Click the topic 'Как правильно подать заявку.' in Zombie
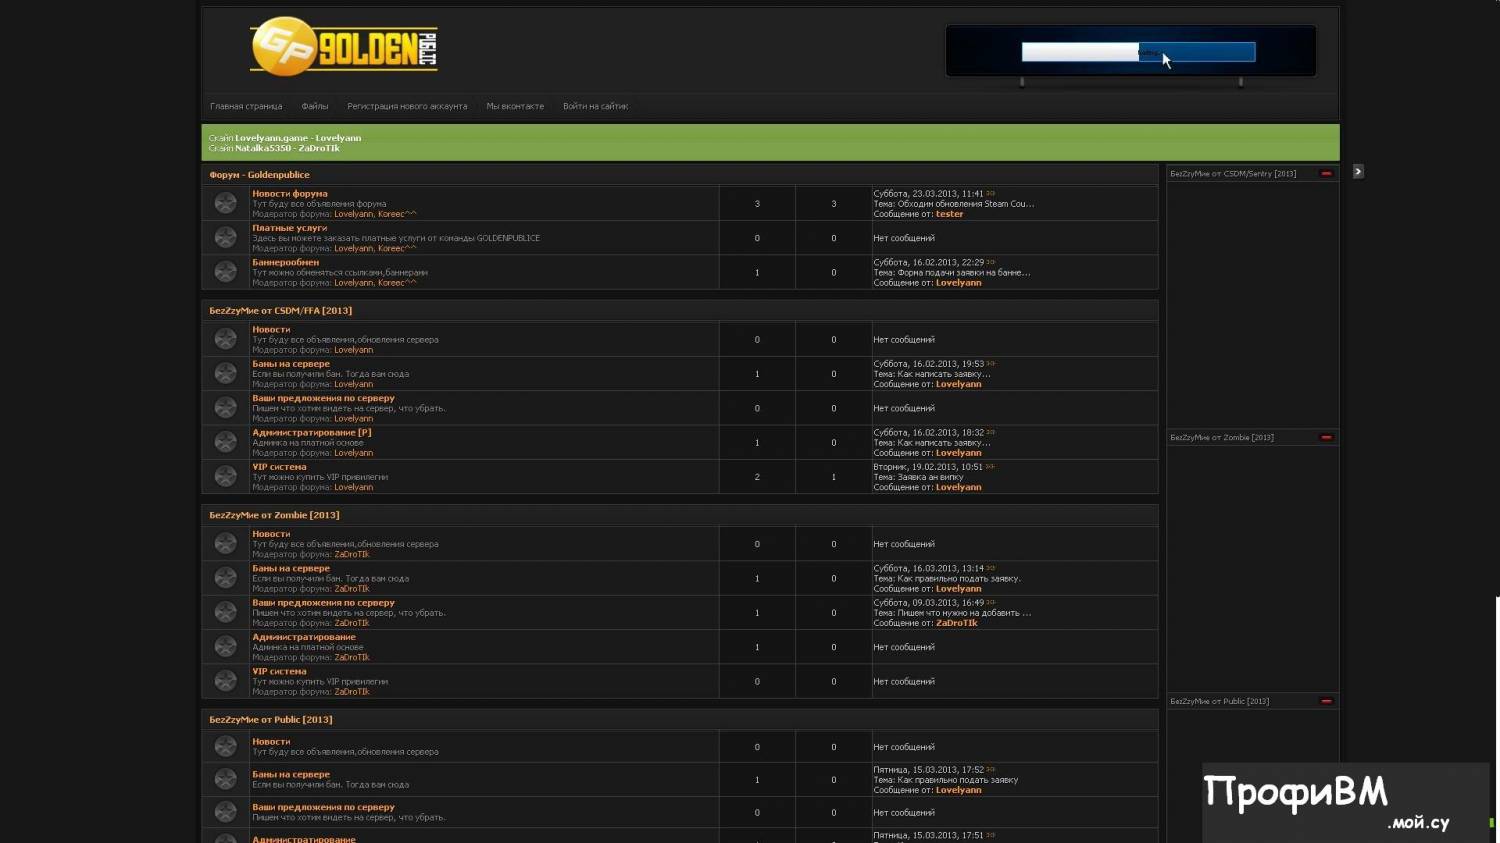This screenshot has height=843, width=1500. click(959, 579)
